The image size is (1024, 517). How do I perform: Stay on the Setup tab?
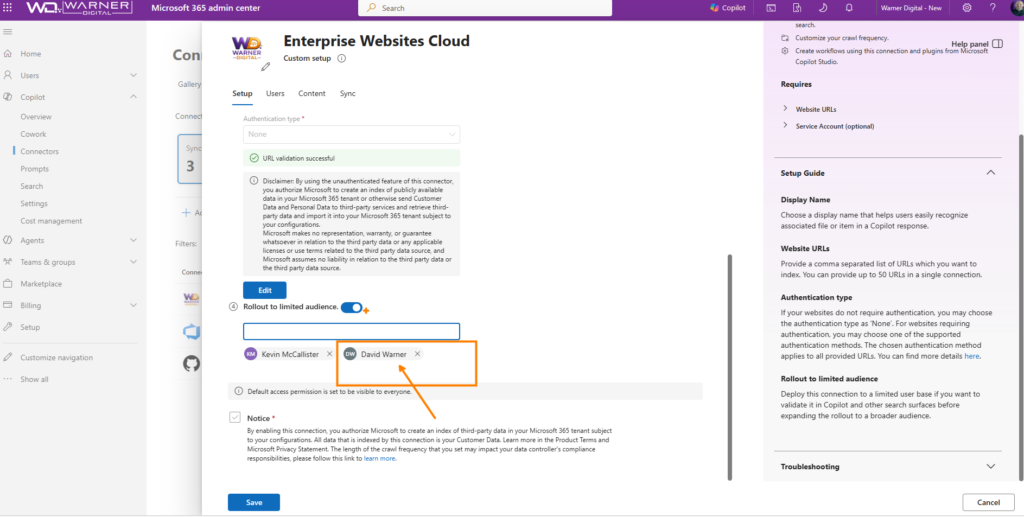pyautogui.click(x=242, y=93)
